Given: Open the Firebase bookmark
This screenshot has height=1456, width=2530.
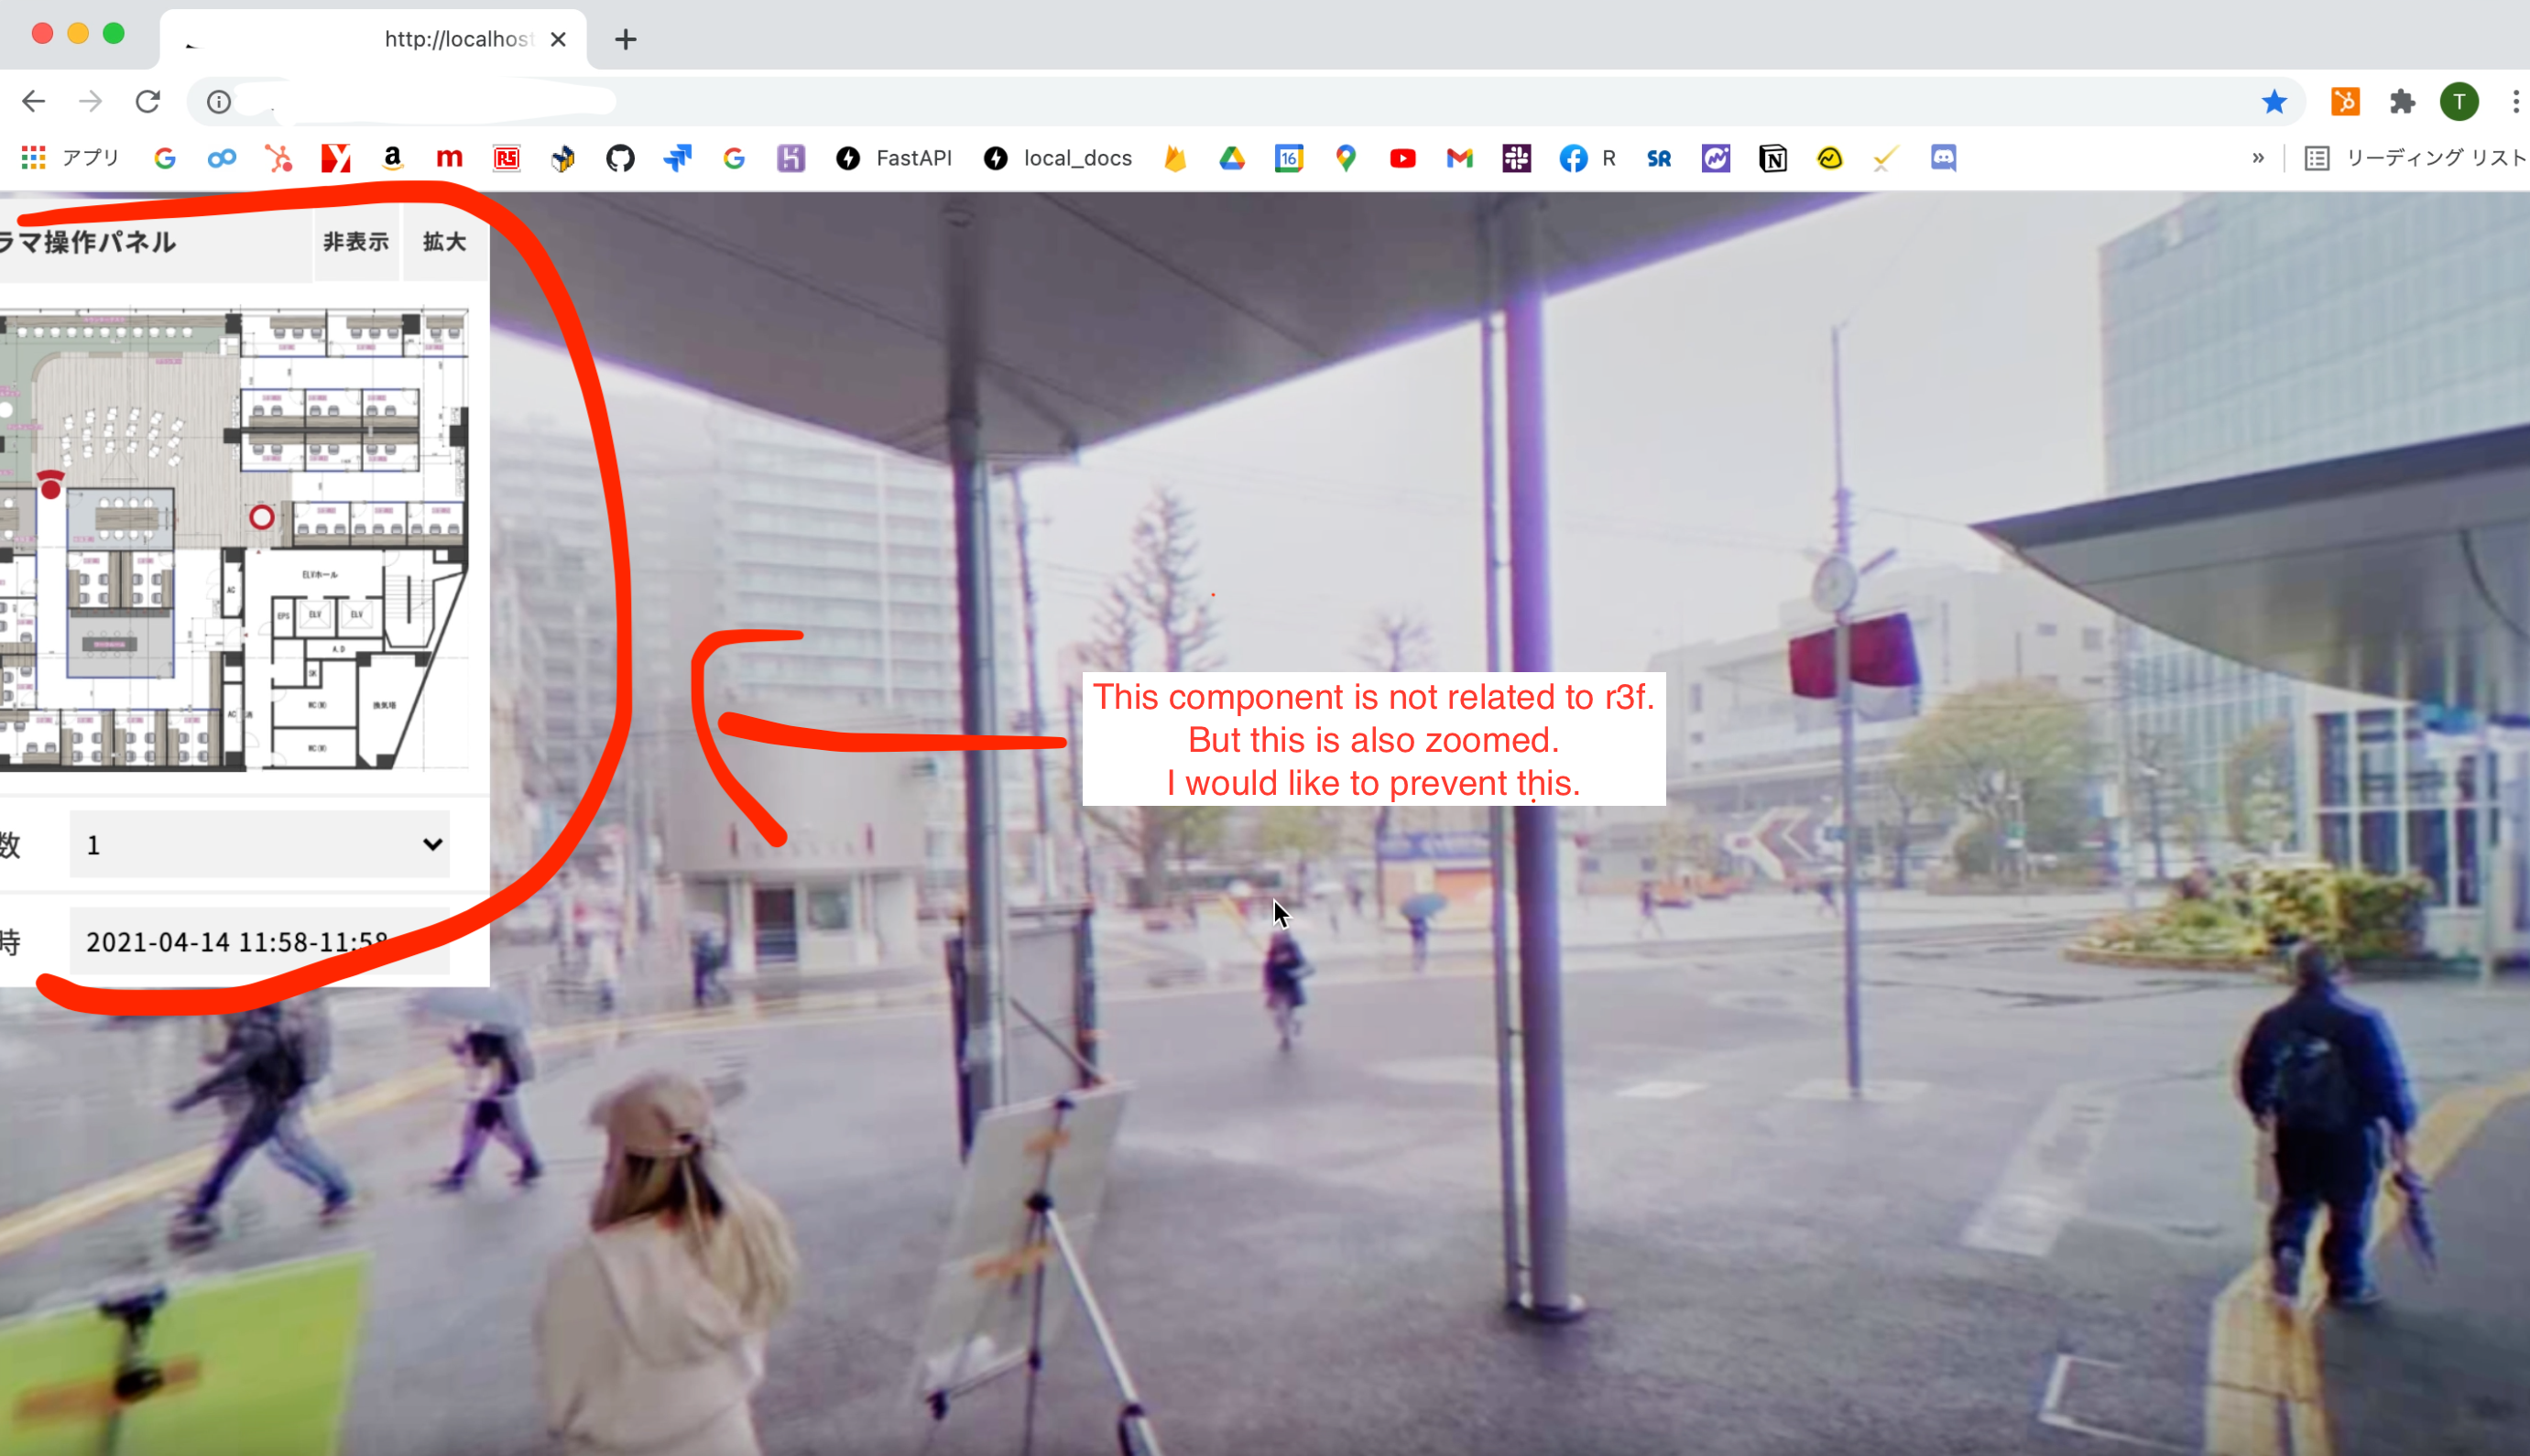Looking at the screenshot, I should [x=1175, y=158].
